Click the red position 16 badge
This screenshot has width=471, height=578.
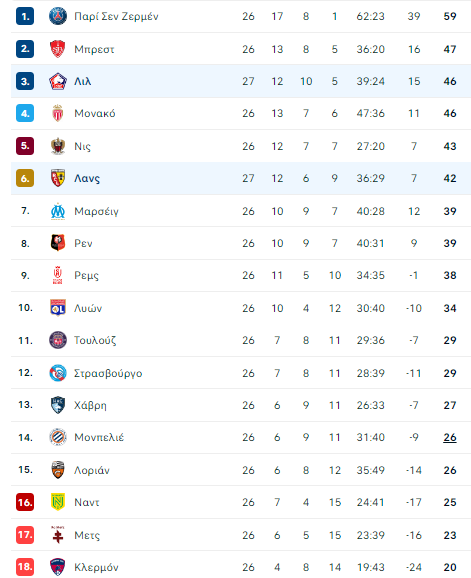[x=25, y=502]
